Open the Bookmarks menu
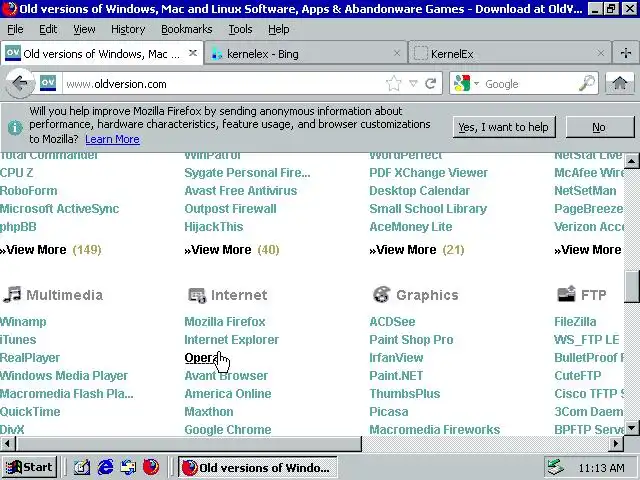The height and width of the screenshot is (480, 640). tap(187, 29)
